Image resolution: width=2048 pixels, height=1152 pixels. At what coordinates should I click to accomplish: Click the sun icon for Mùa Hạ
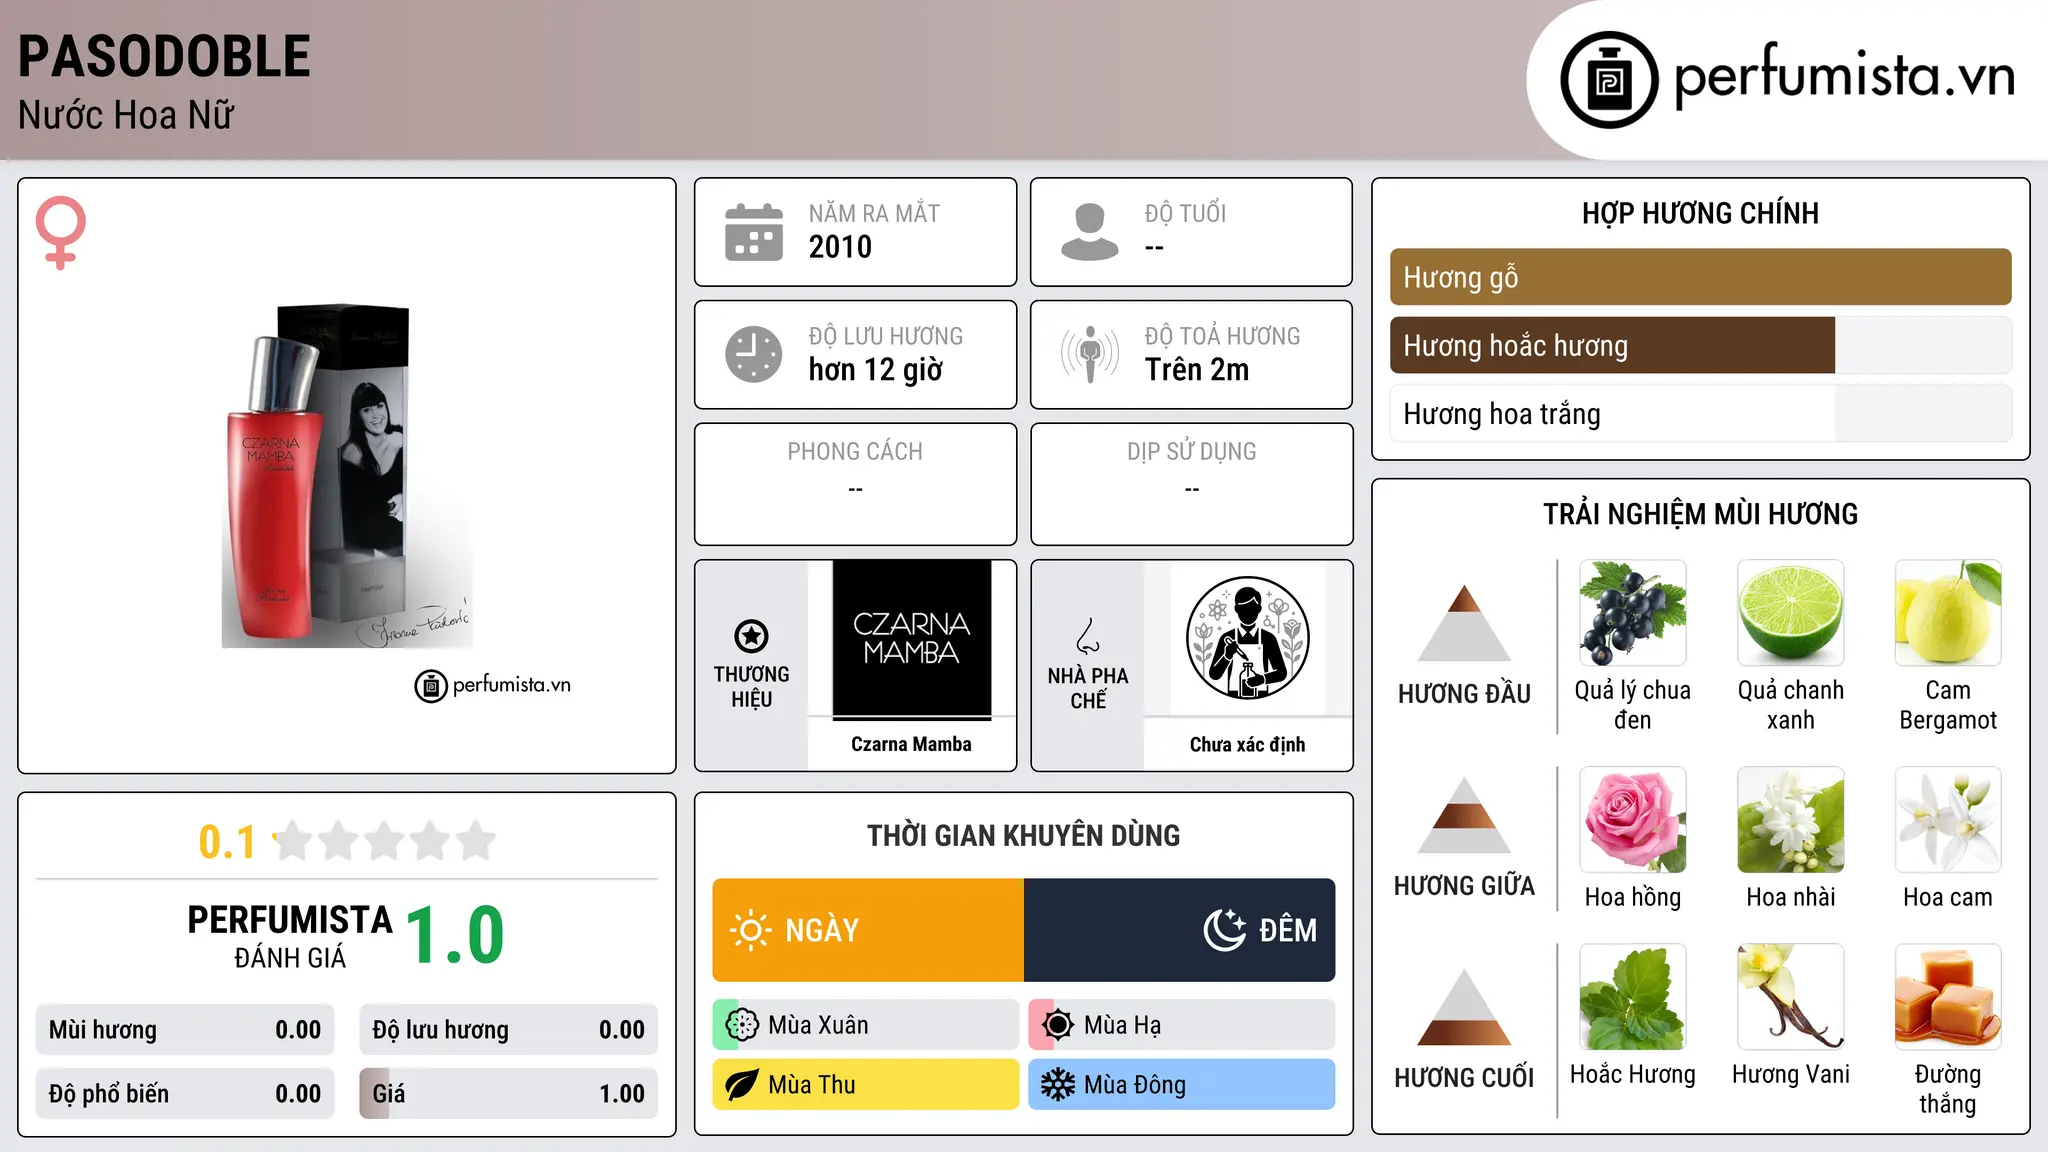1058,1025
